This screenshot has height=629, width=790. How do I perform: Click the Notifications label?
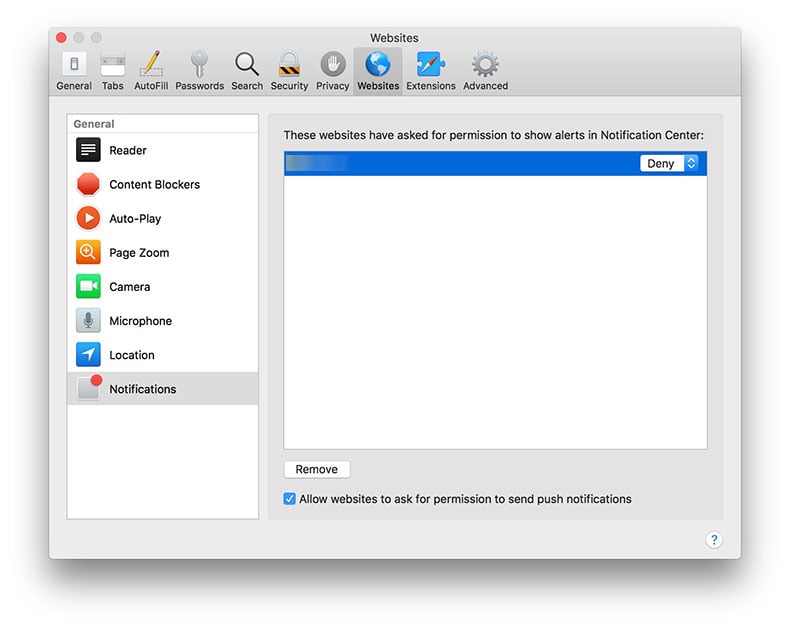tap(143, 389)
